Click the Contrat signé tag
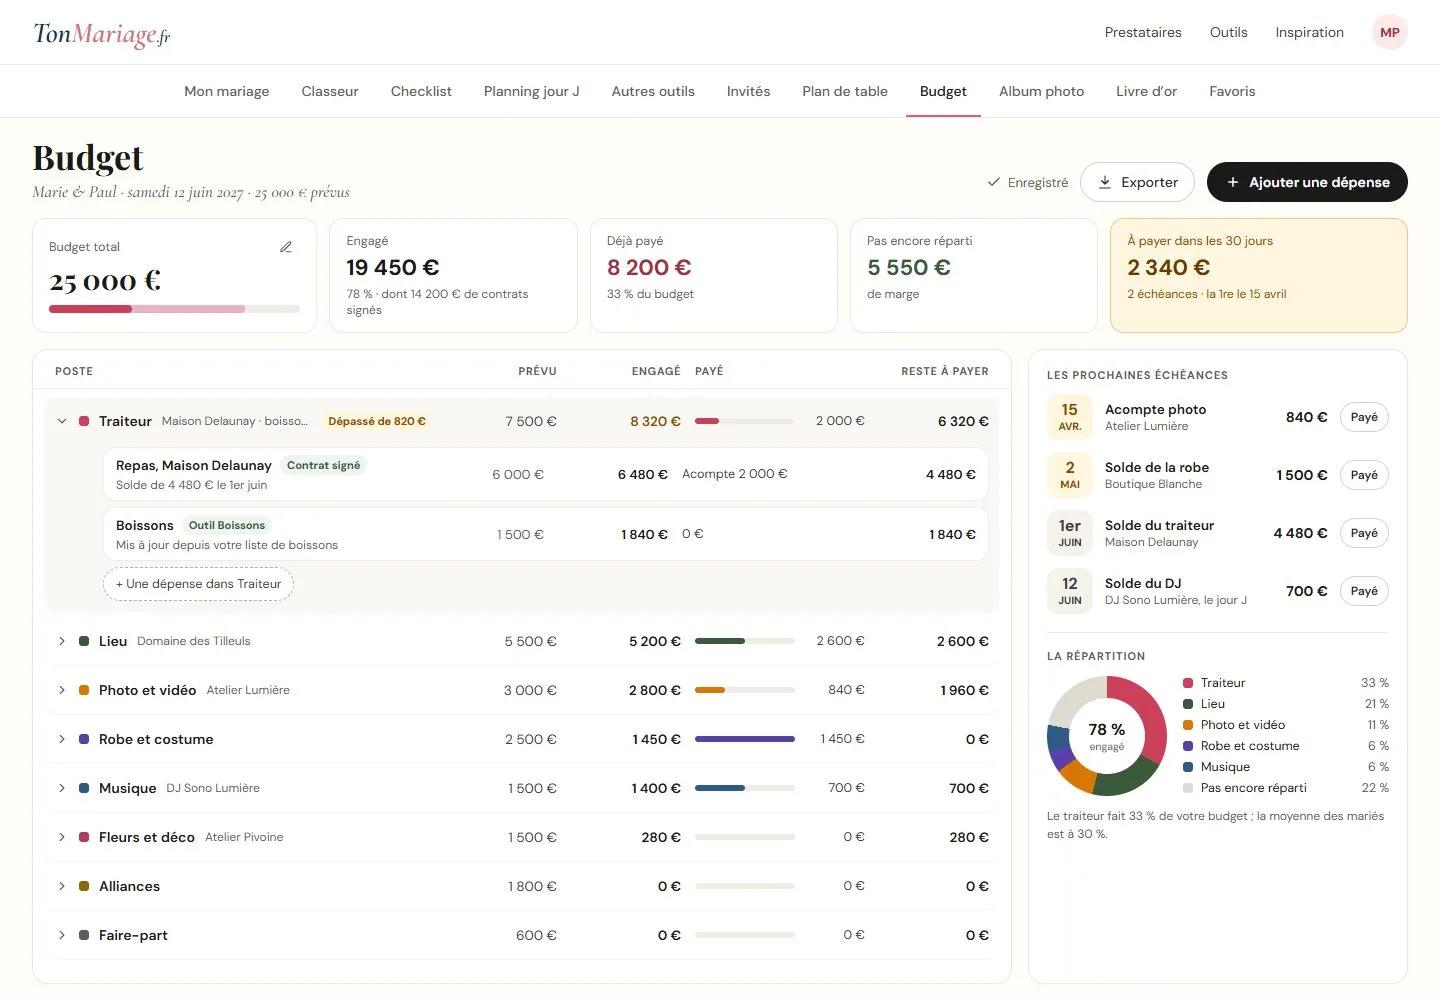This screenshot has height=1000, width=1440. point(323,465)
